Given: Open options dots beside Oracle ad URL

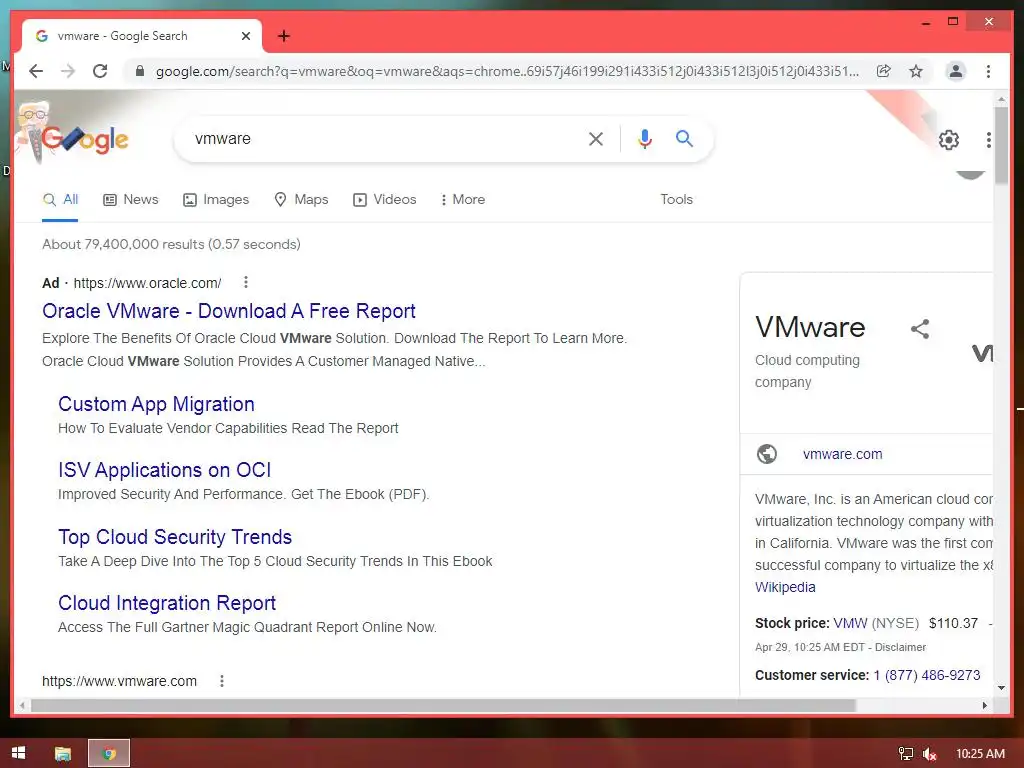Looking at the screenshot, I should click(x=246, y=282).
